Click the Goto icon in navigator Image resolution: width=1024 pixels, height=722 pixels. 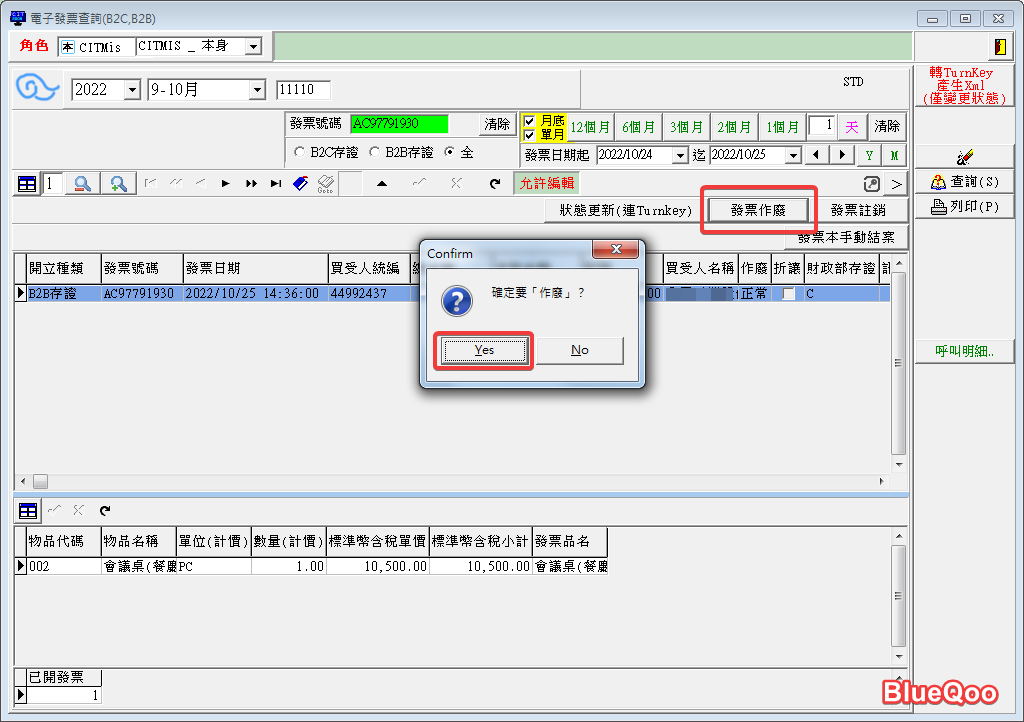tap(325, 183)
